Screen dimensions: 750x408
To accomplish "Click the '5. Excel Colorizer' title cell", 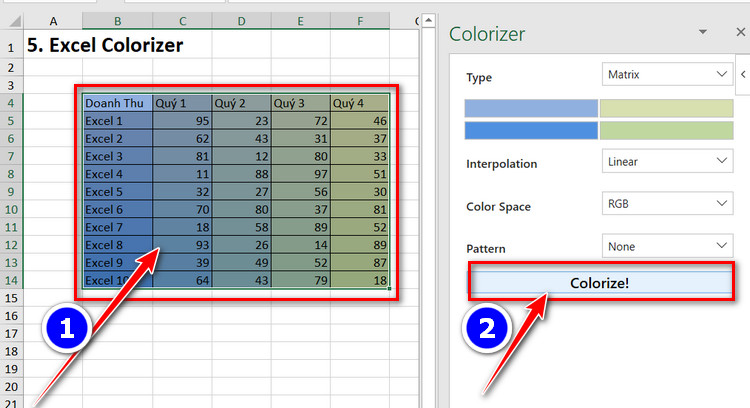I will click(x=105, y=45).
